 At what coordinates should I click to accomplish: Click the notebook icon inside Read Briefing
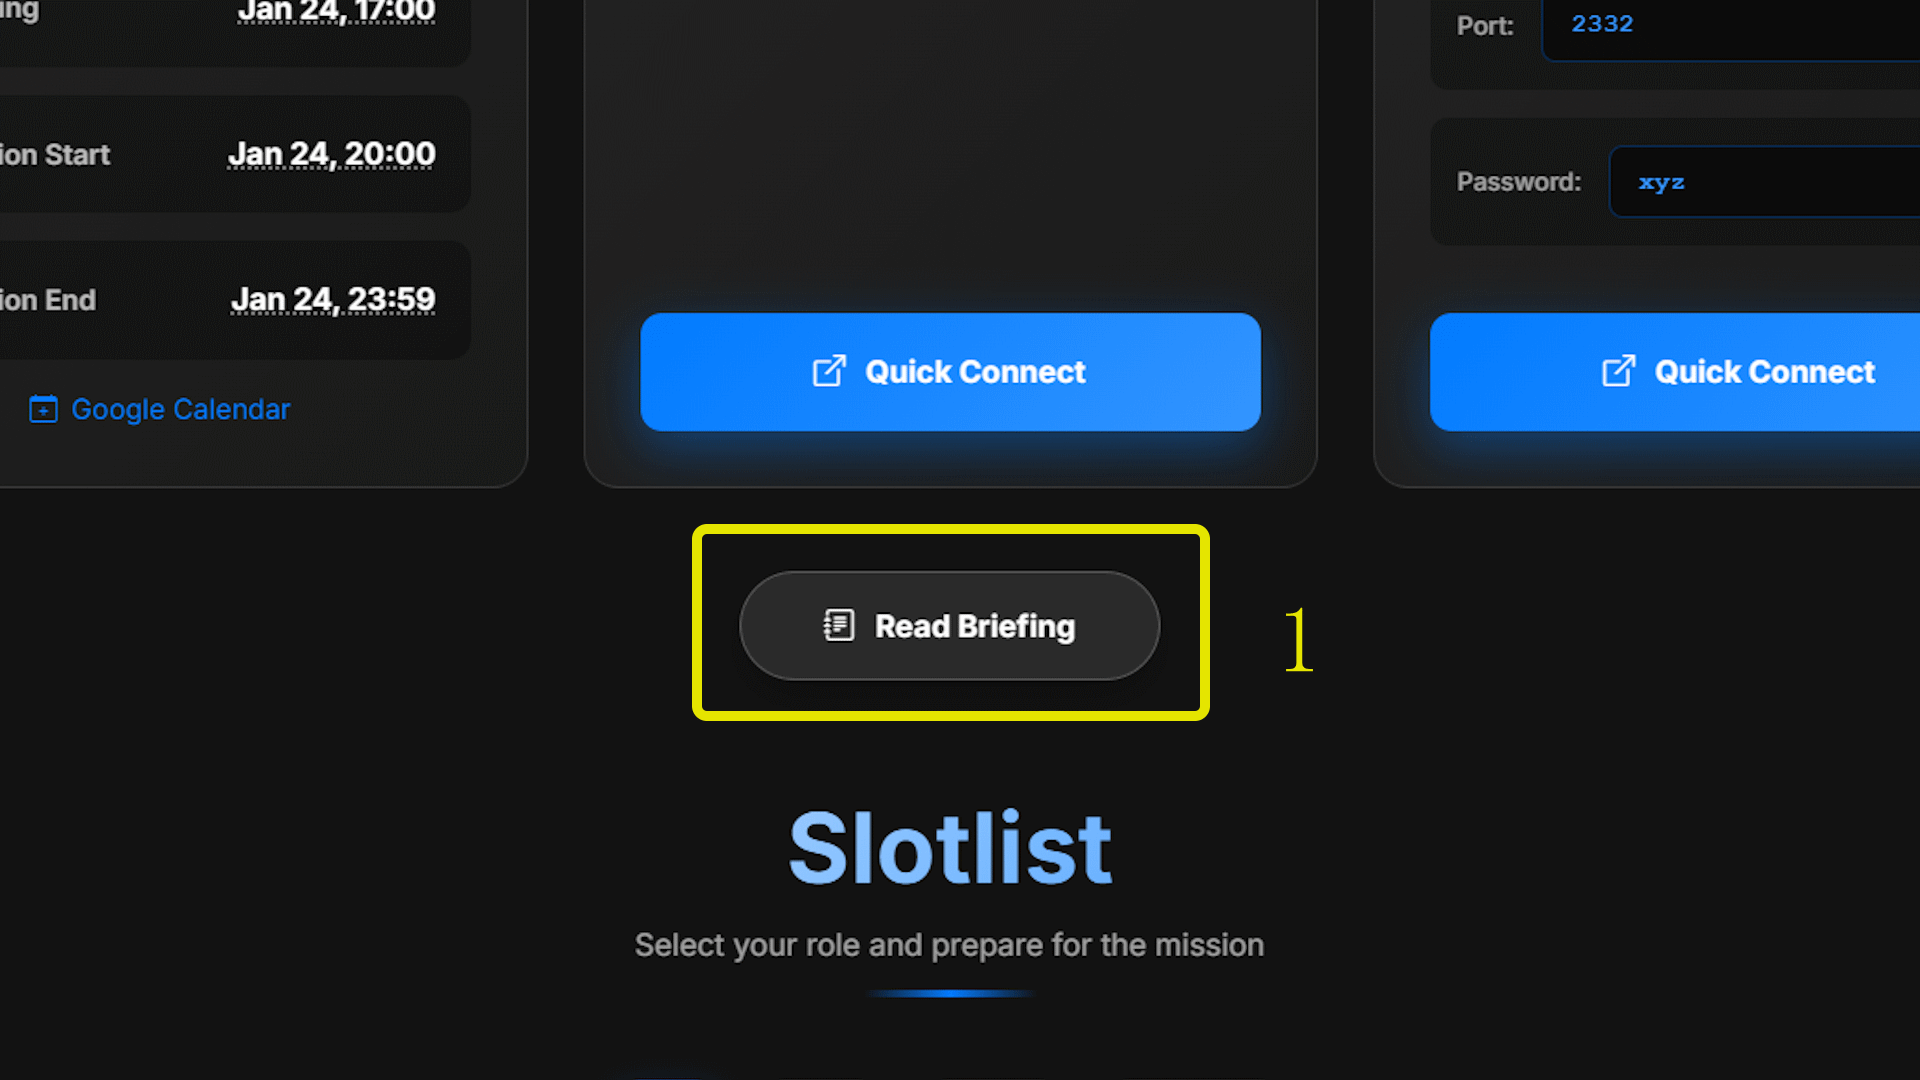[x=837, y=625]
